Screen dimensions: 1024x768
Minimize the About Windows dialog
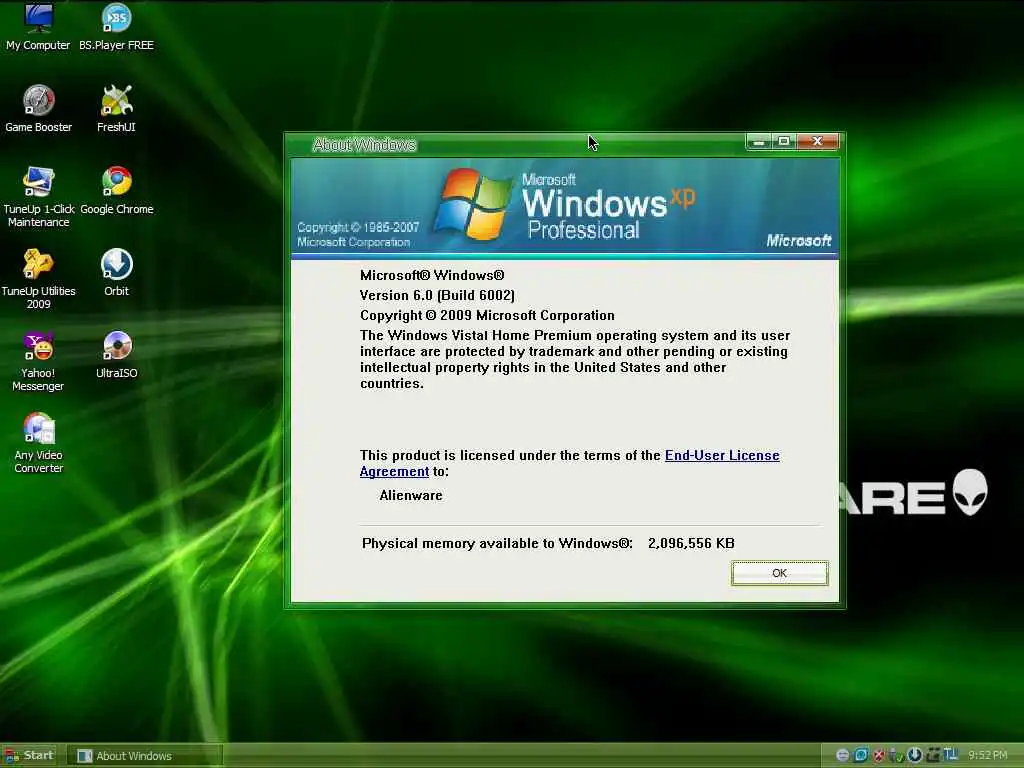(758, 141)
